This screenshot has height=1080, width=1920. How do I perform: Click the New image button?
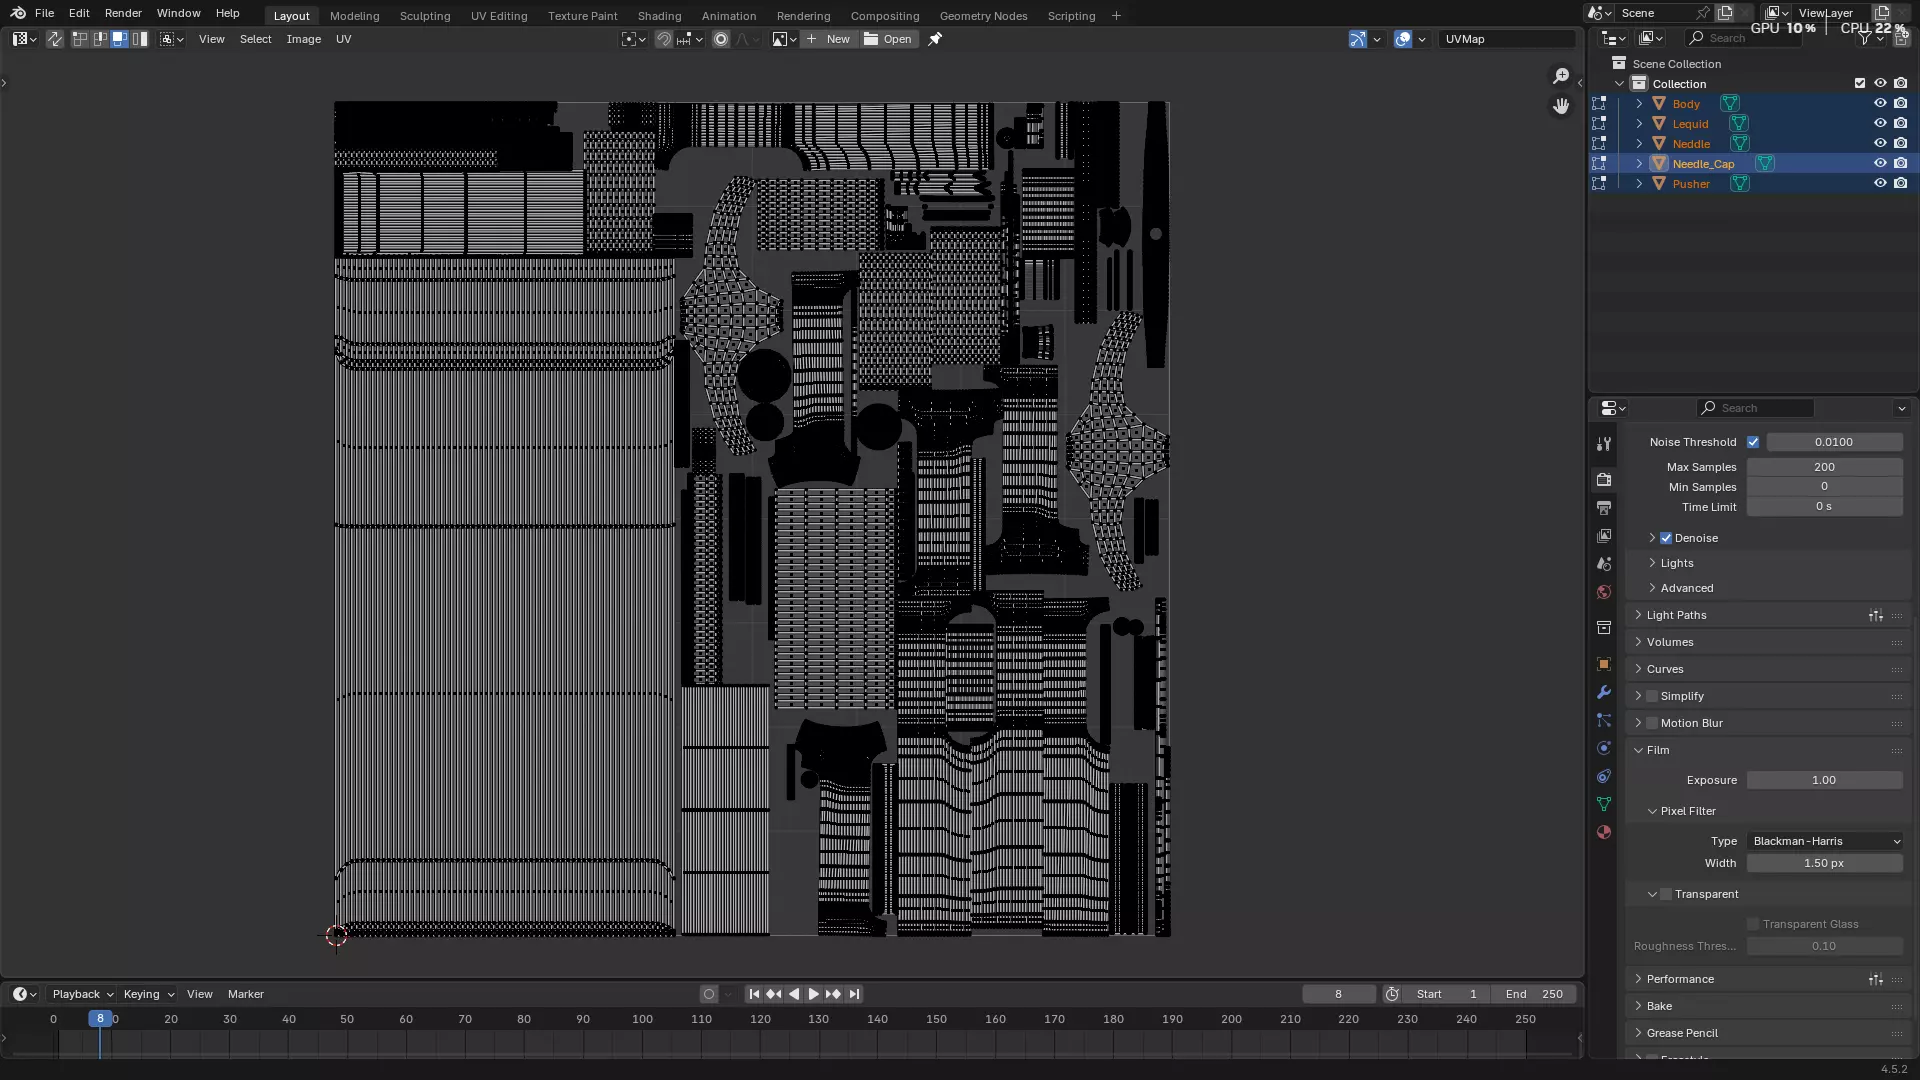(828, 39)
